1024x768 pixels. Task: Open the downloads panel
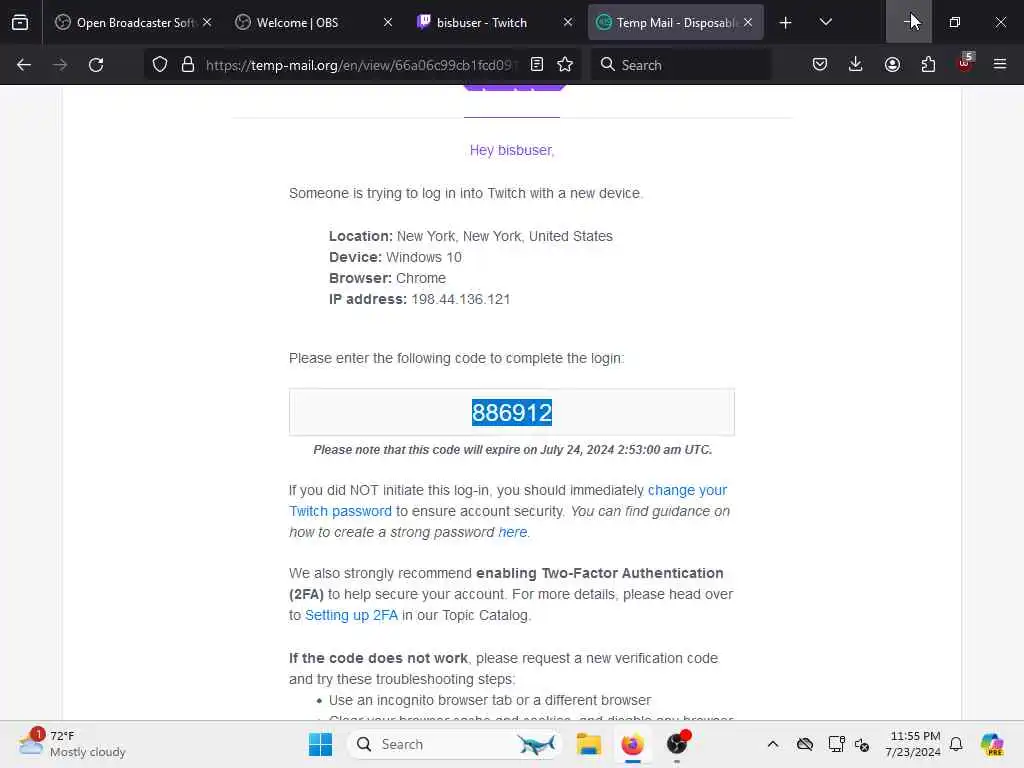point(856,65)
